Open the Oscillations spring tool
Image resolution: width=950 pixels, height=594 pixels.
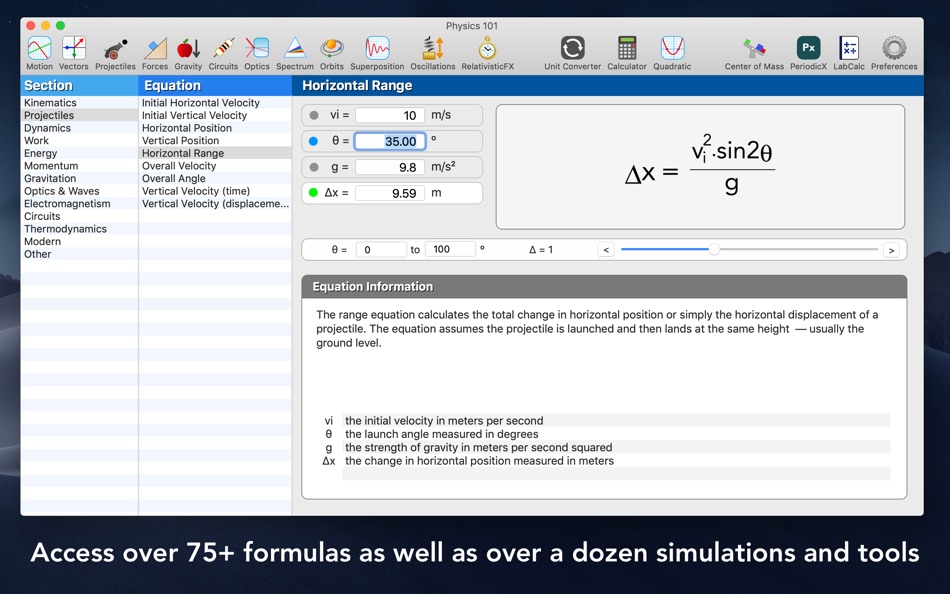pyautogui.click(x=433, y=53)
